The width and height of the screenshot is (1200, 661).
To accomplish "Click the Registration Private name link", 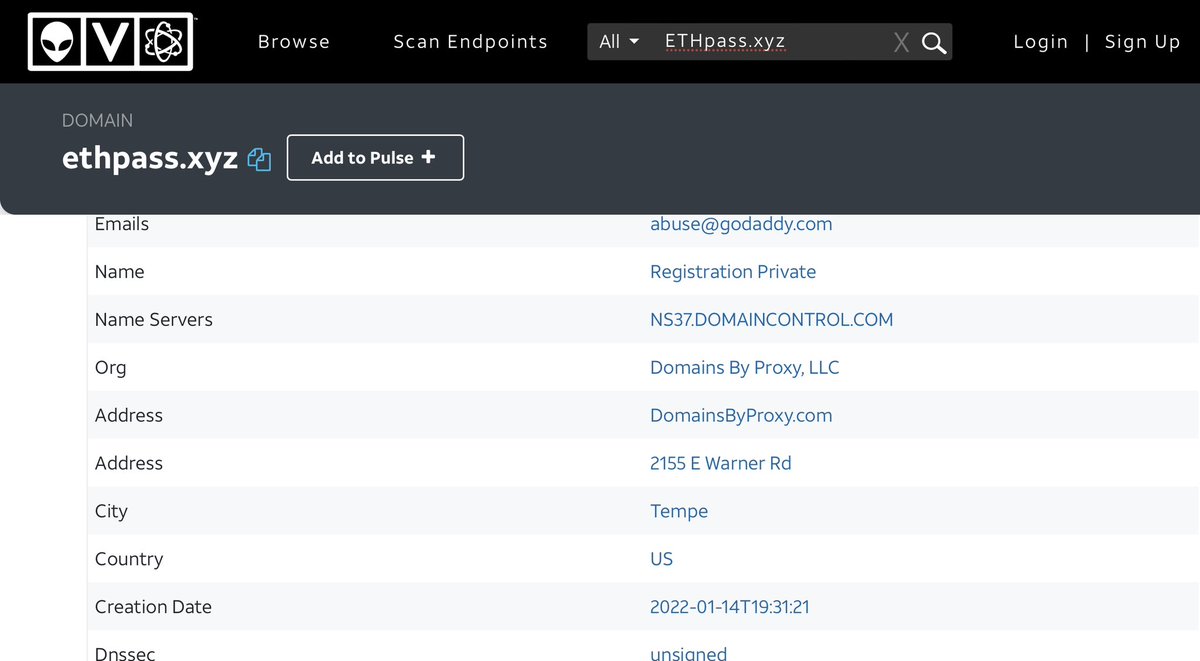I will (x=733, y=272).
